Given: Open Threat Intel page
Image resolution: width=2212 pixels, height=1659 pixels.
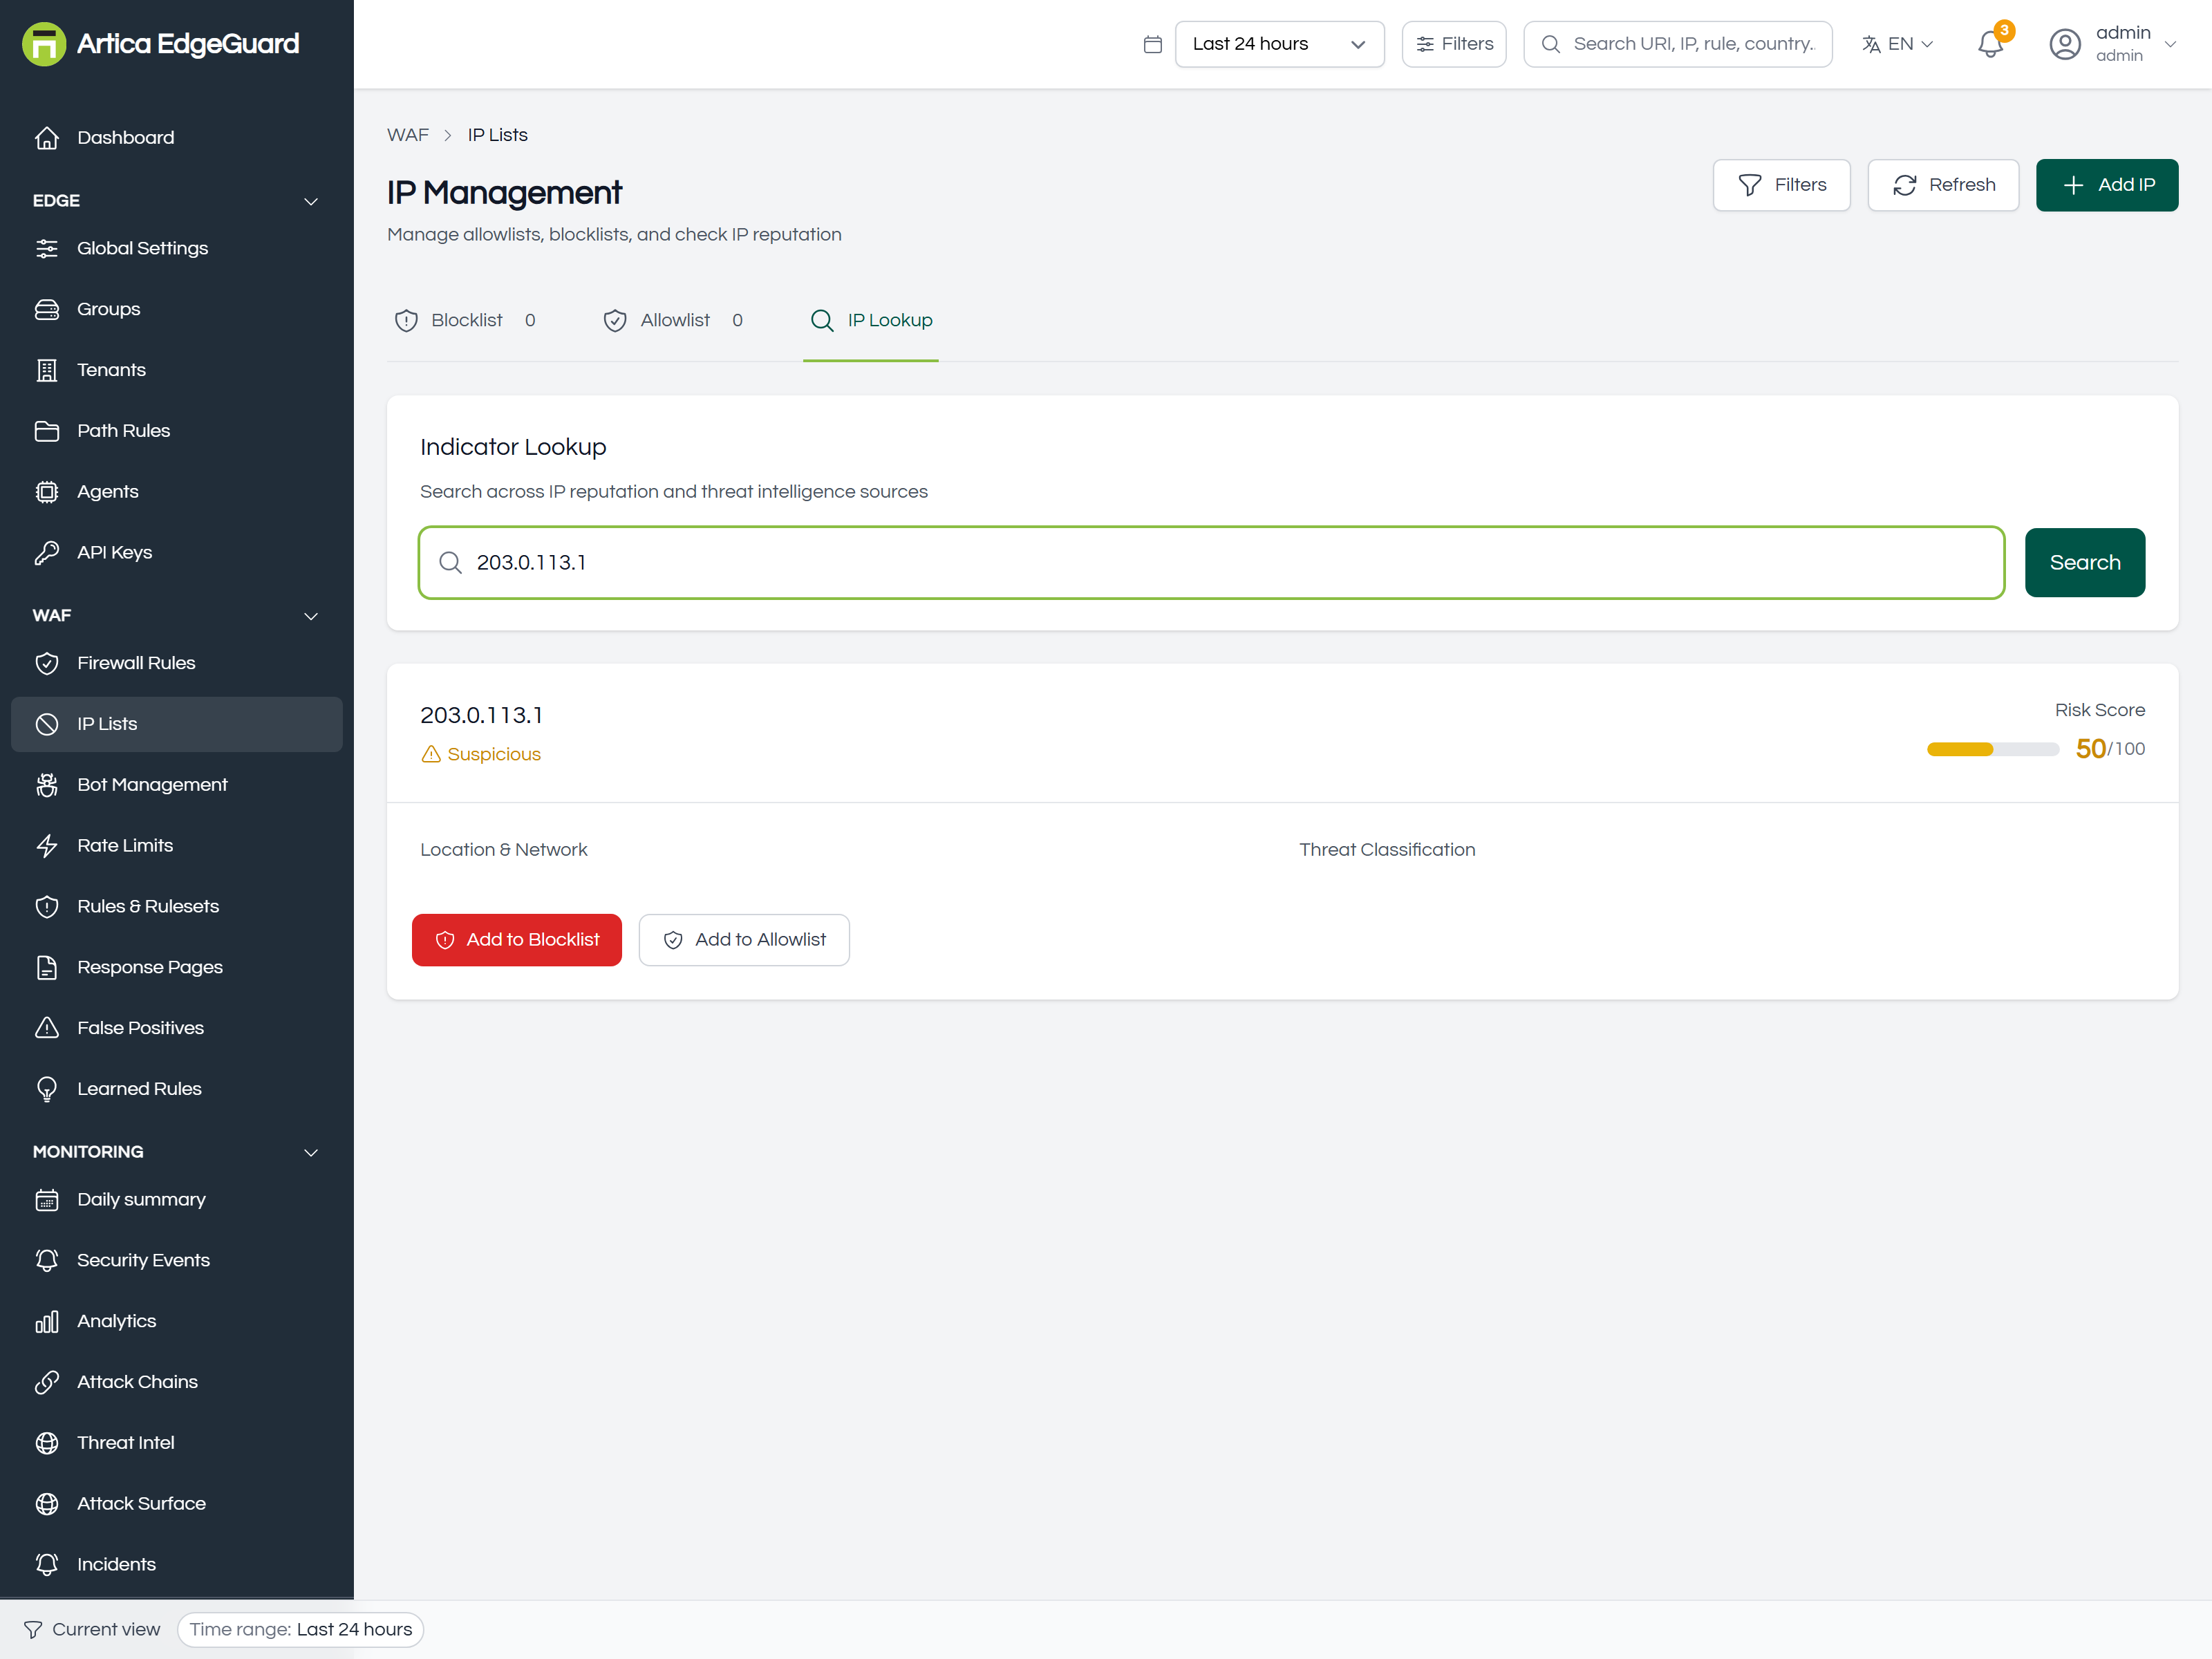Looking at the screenshot, I should pyautogui.click(x=176, y=1444).
